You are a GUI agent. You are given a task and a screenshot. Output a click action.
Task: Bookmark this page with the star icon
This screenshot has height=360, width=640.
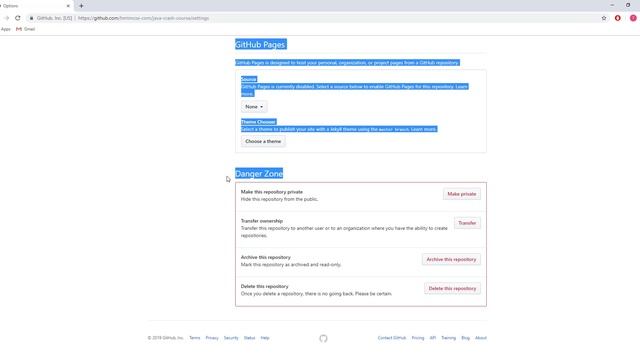604,18
